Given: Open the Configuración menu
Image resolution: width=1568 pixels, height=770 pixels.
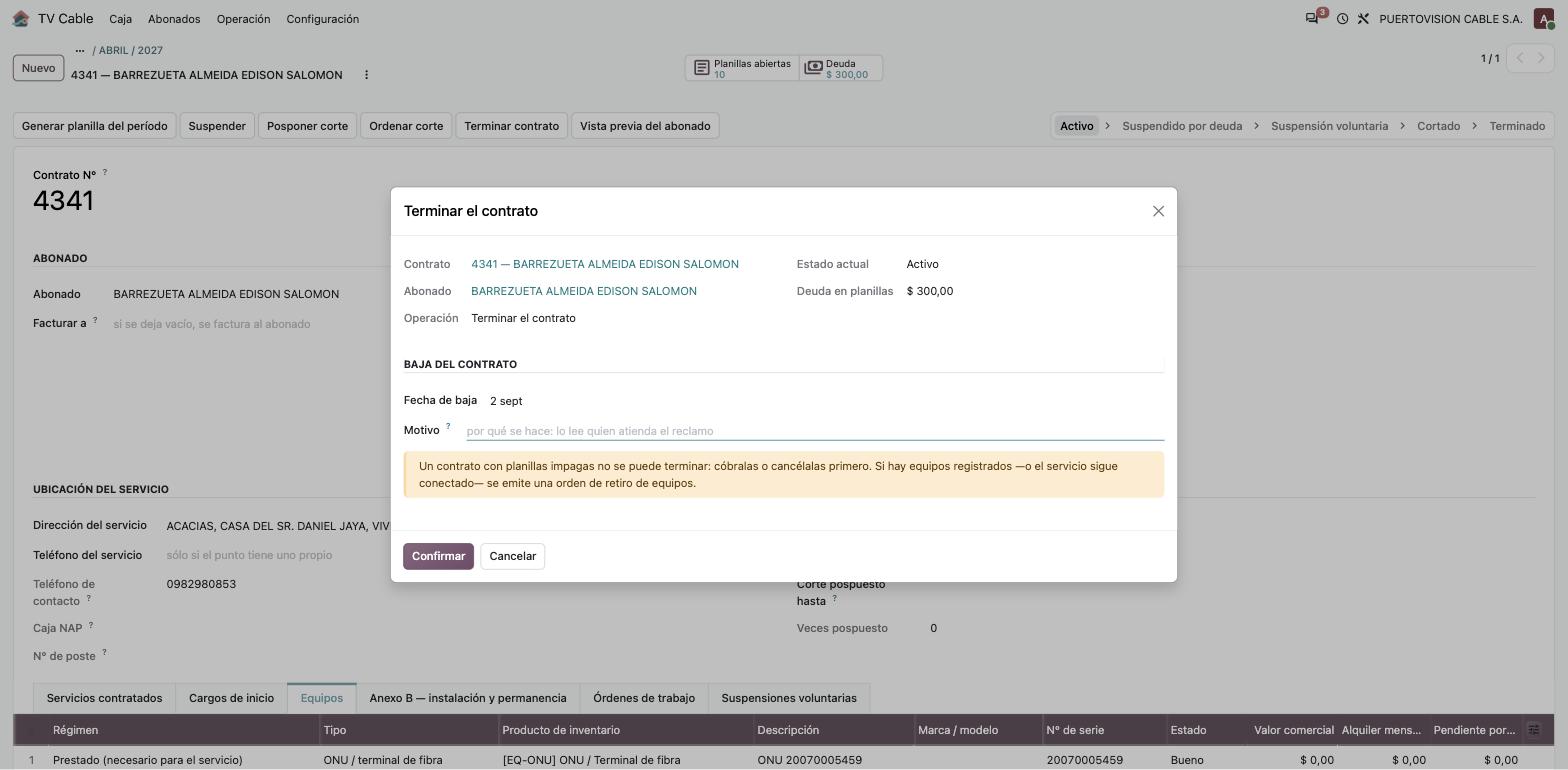Looking at the screenshot, I should (322, 19).
